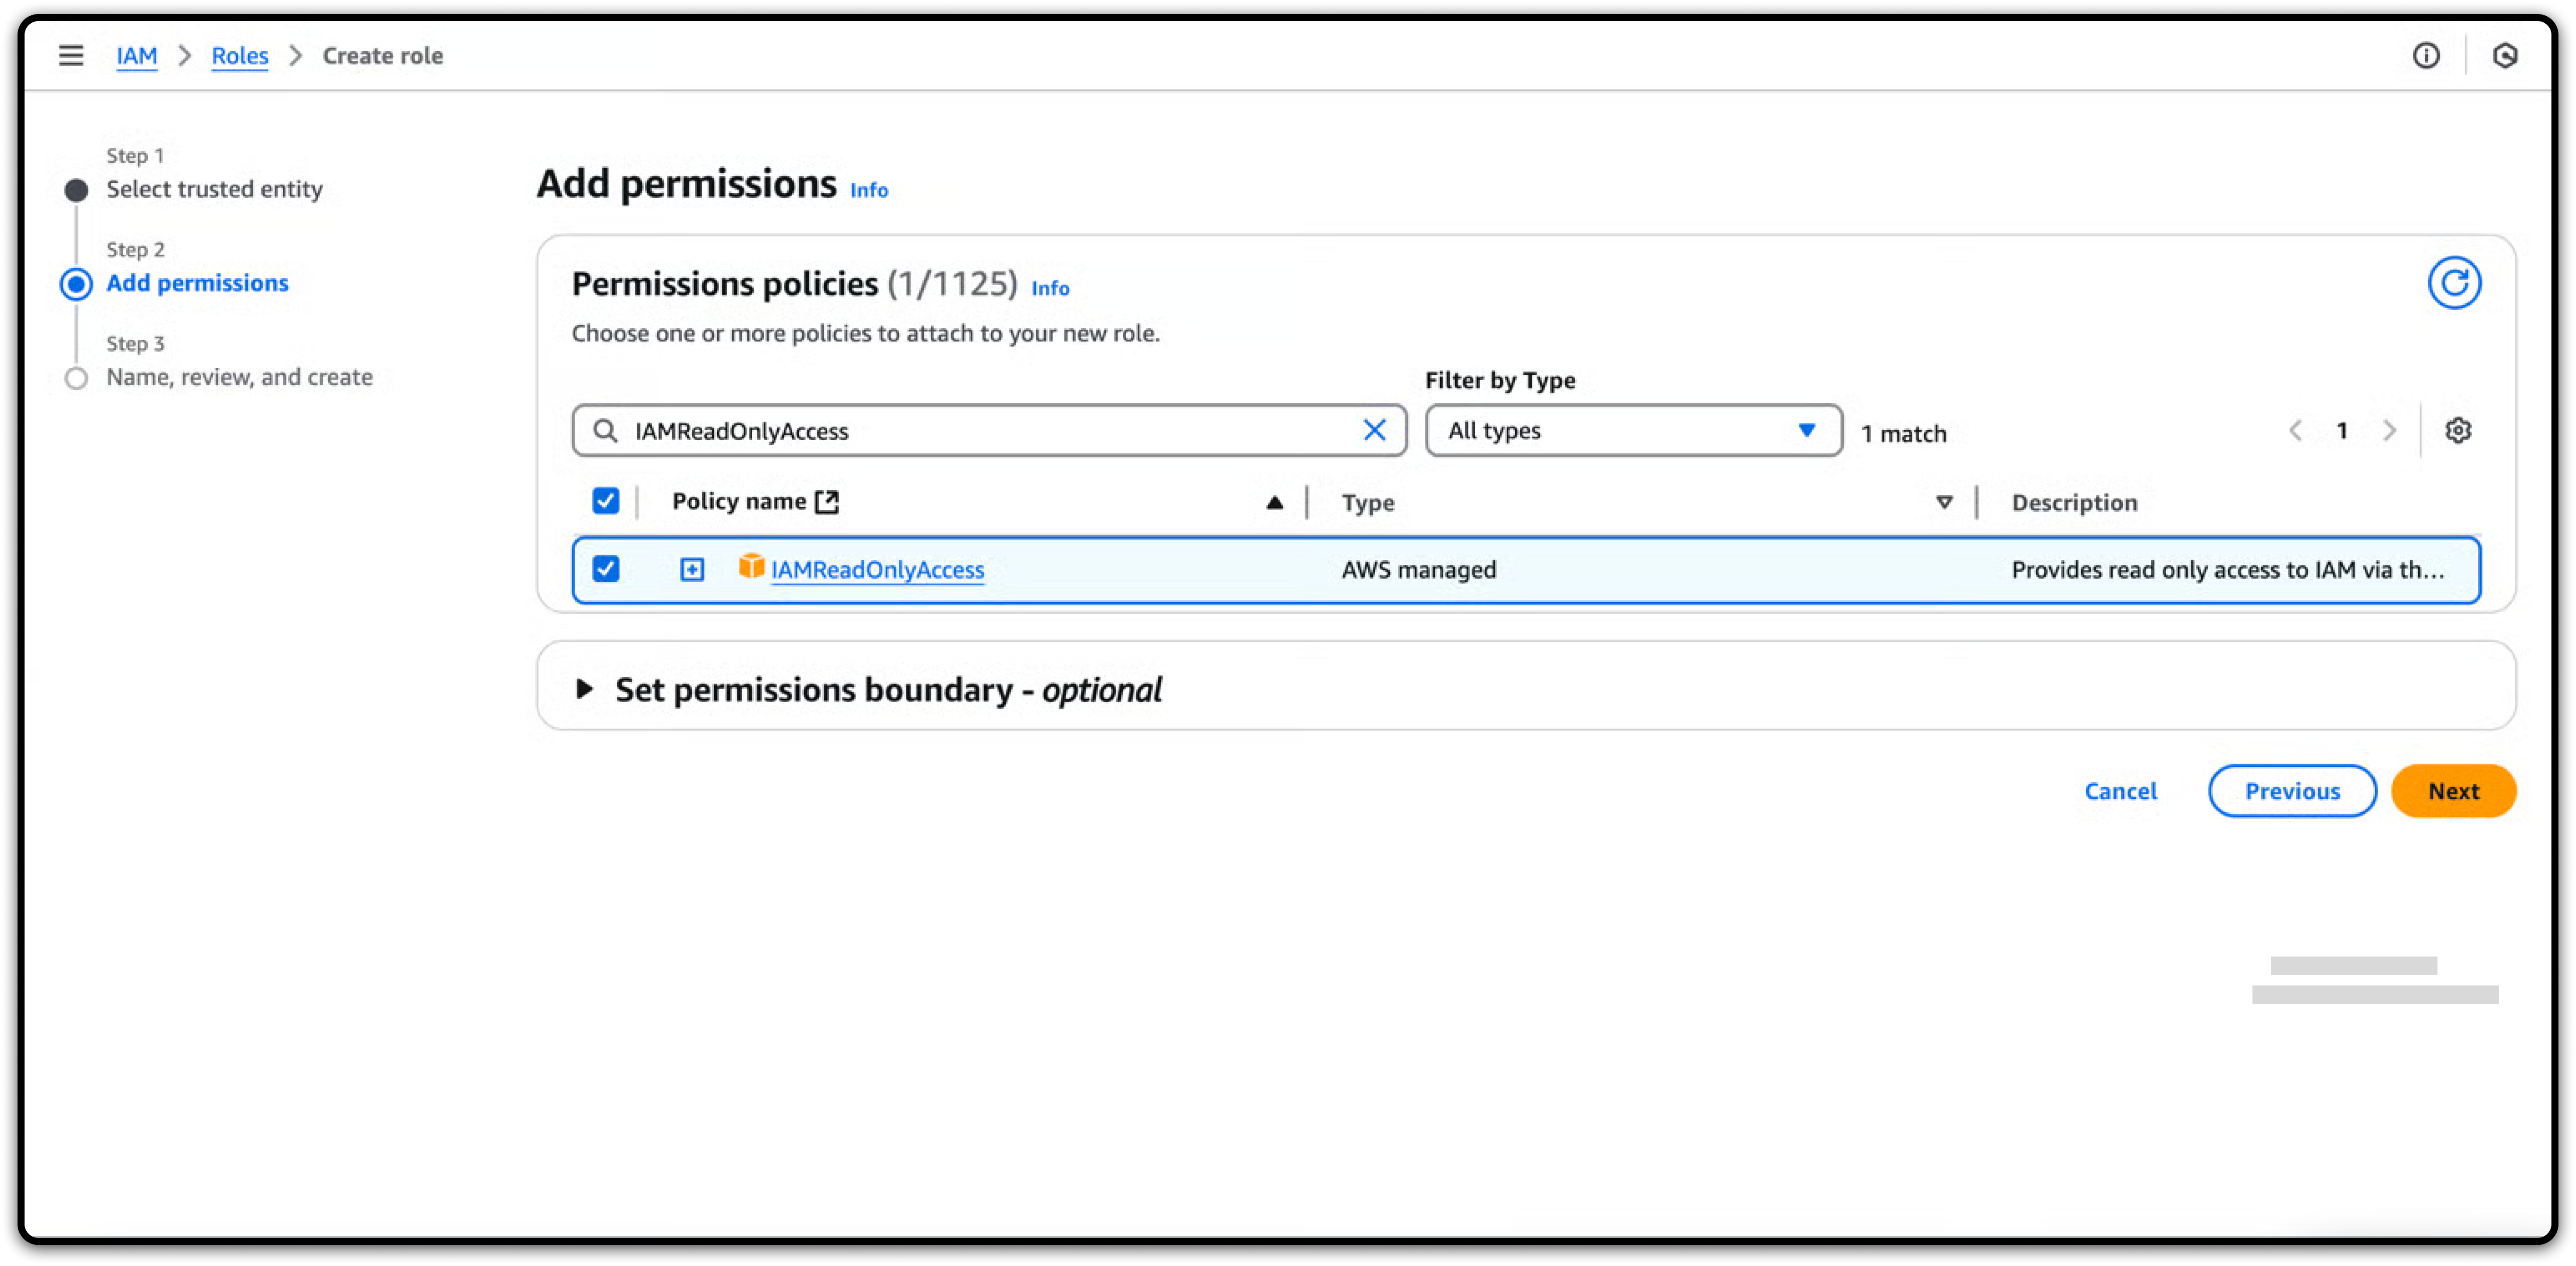This screenshot has width=2576, height=1266.
Task: Clear the search field with X
Action: click(1374, 430)
